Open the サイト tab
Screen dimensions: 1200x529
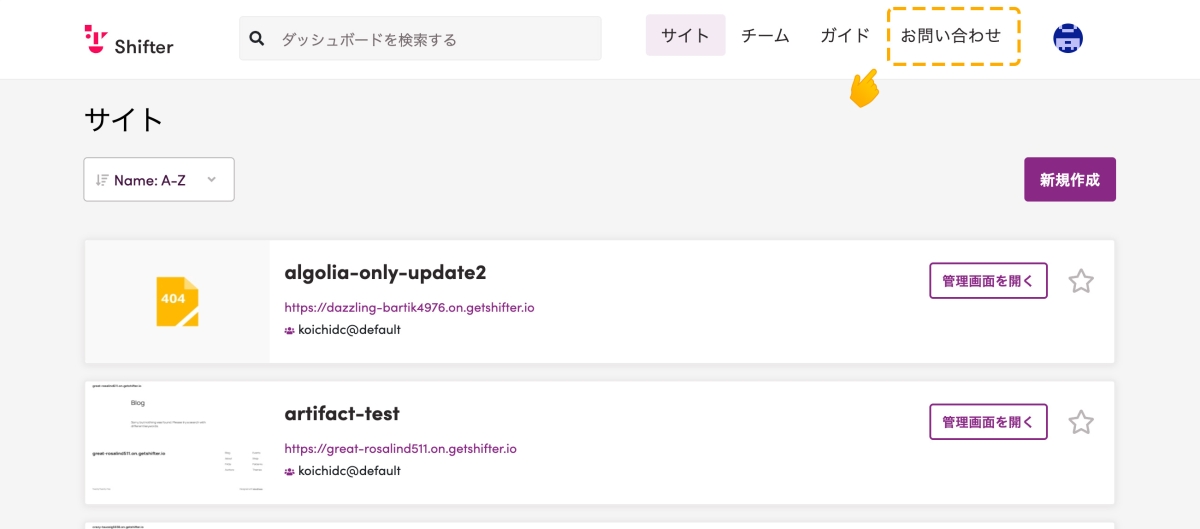point(685,36)
